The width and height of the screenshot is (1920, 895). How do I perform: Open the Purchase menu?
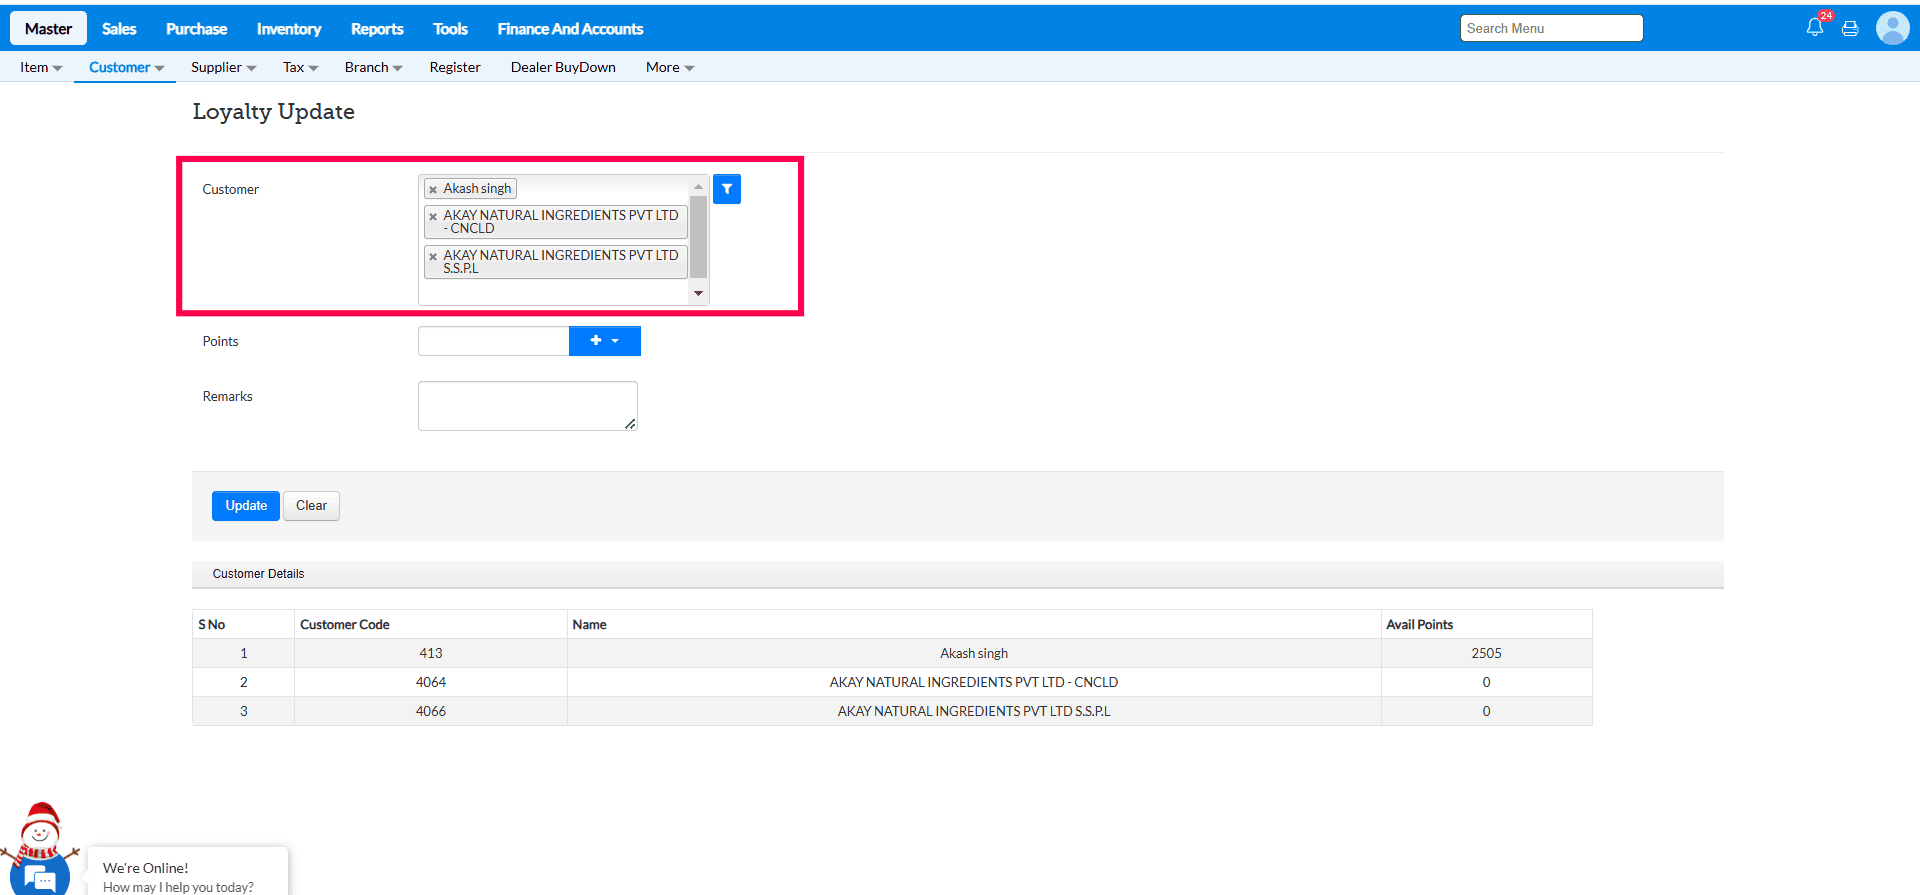coord(196,29)
